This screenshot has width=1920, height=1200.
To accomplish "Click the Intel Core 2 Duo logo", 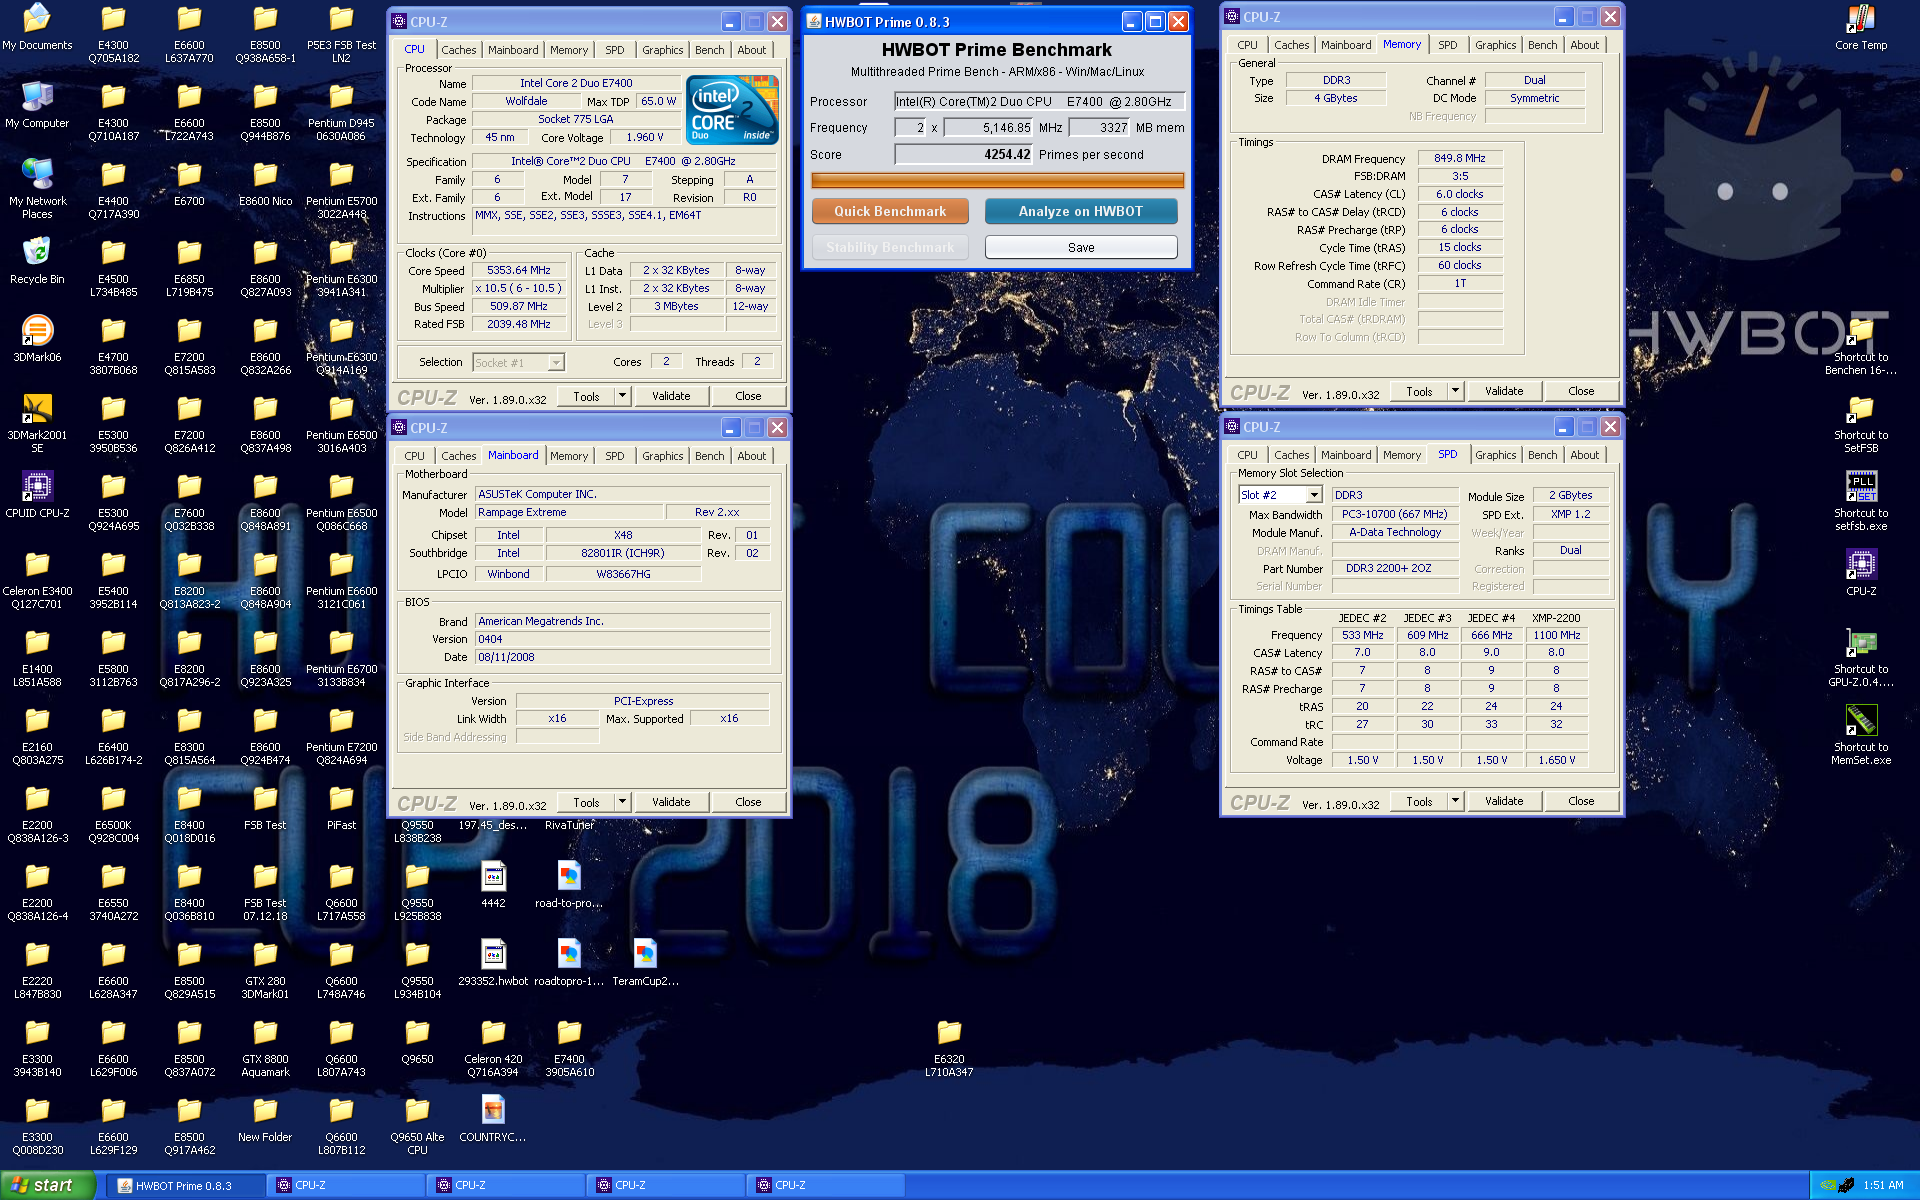I will pos(732,110).
